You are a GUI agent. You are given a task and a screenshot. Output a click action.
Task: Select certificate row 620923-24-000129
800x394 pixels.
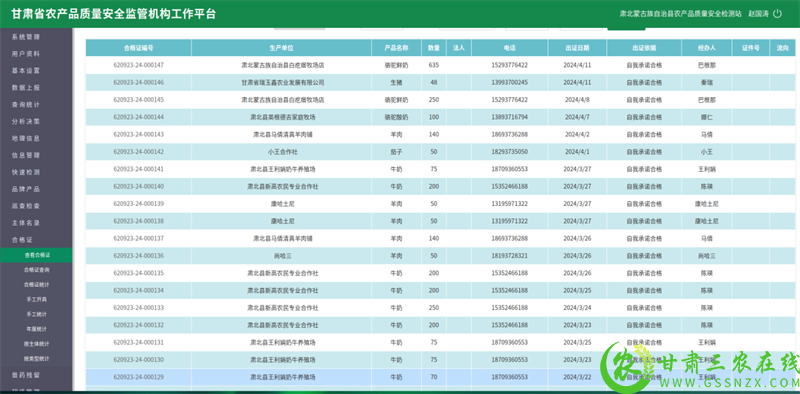click(x=443, y=377)
